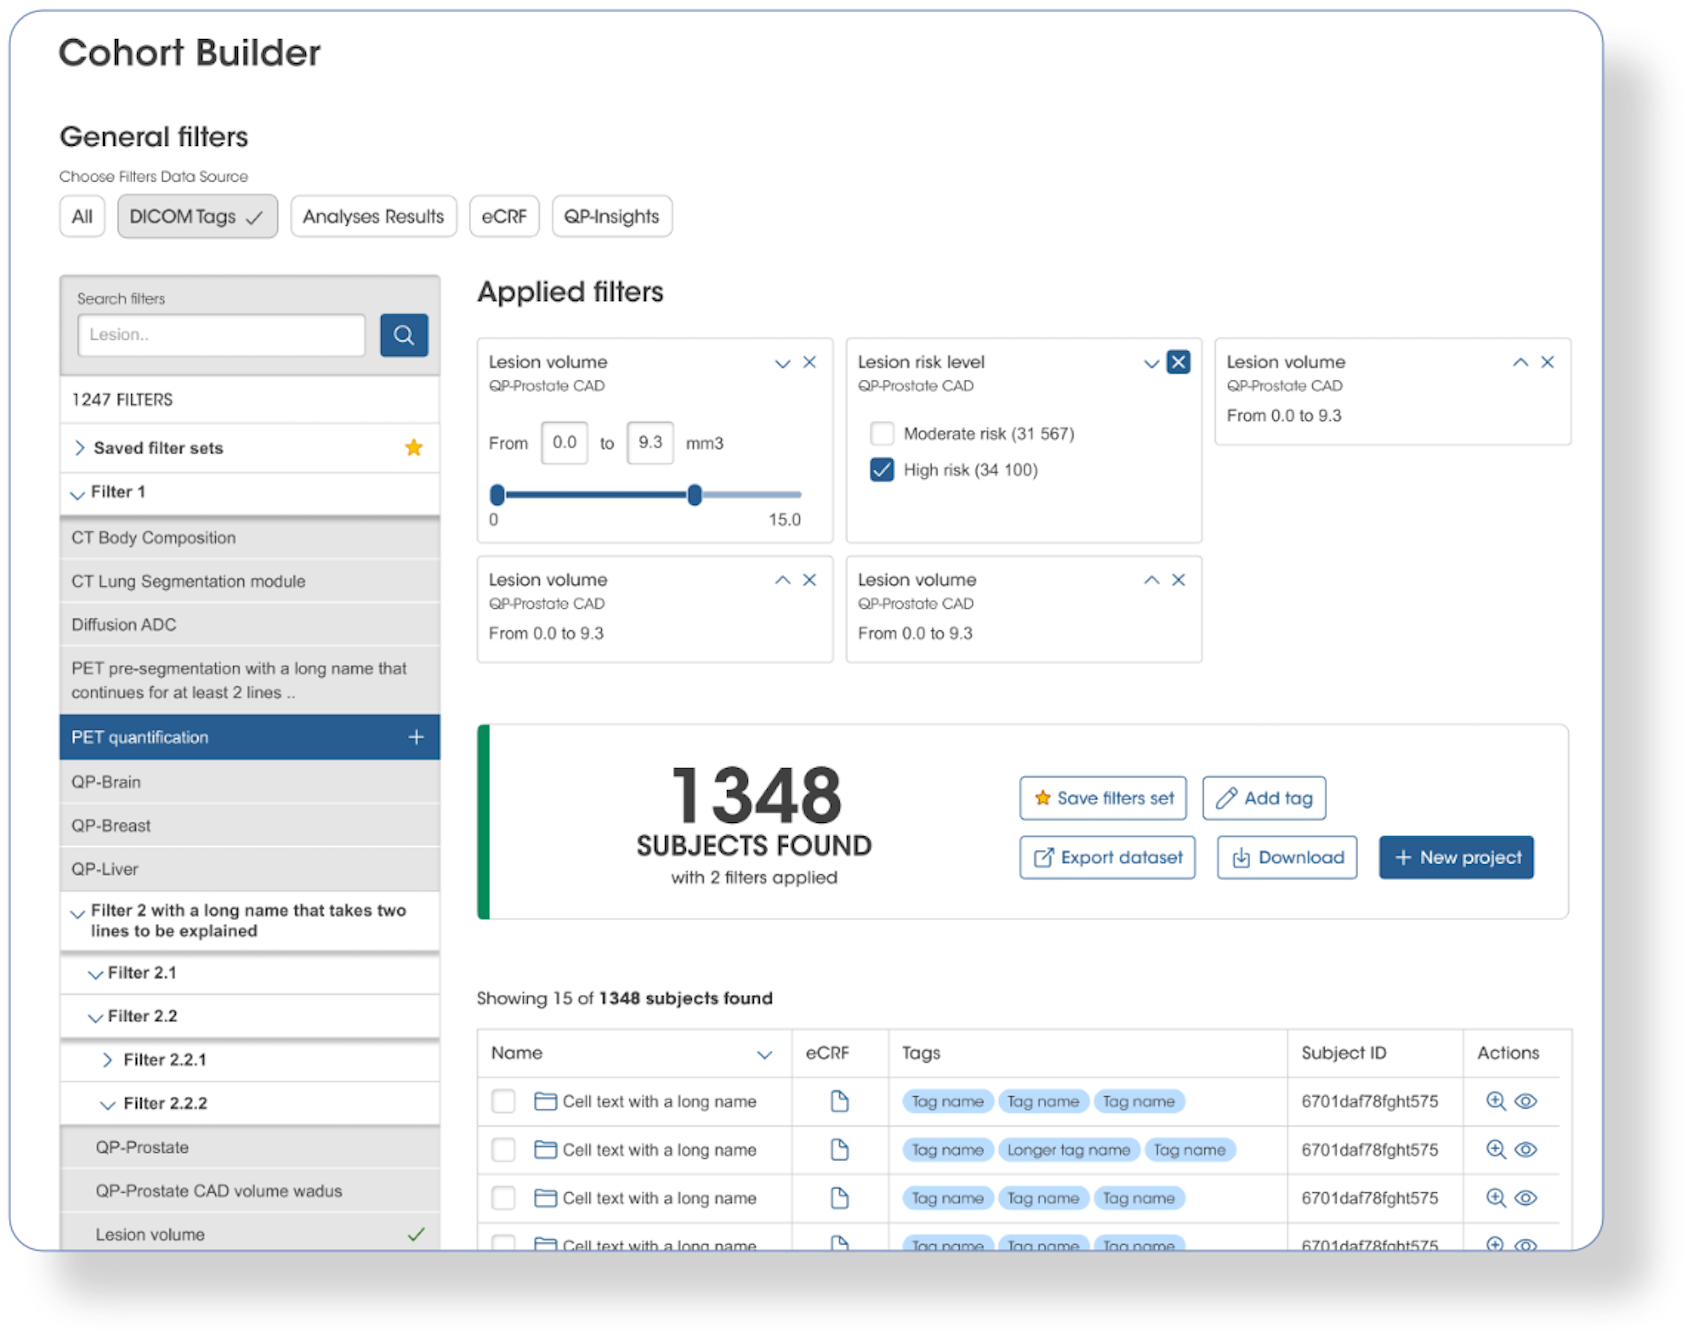Remove the Lesion risk level filter card
Screen dimensions: 1694x1344
tap(1179, 362)
